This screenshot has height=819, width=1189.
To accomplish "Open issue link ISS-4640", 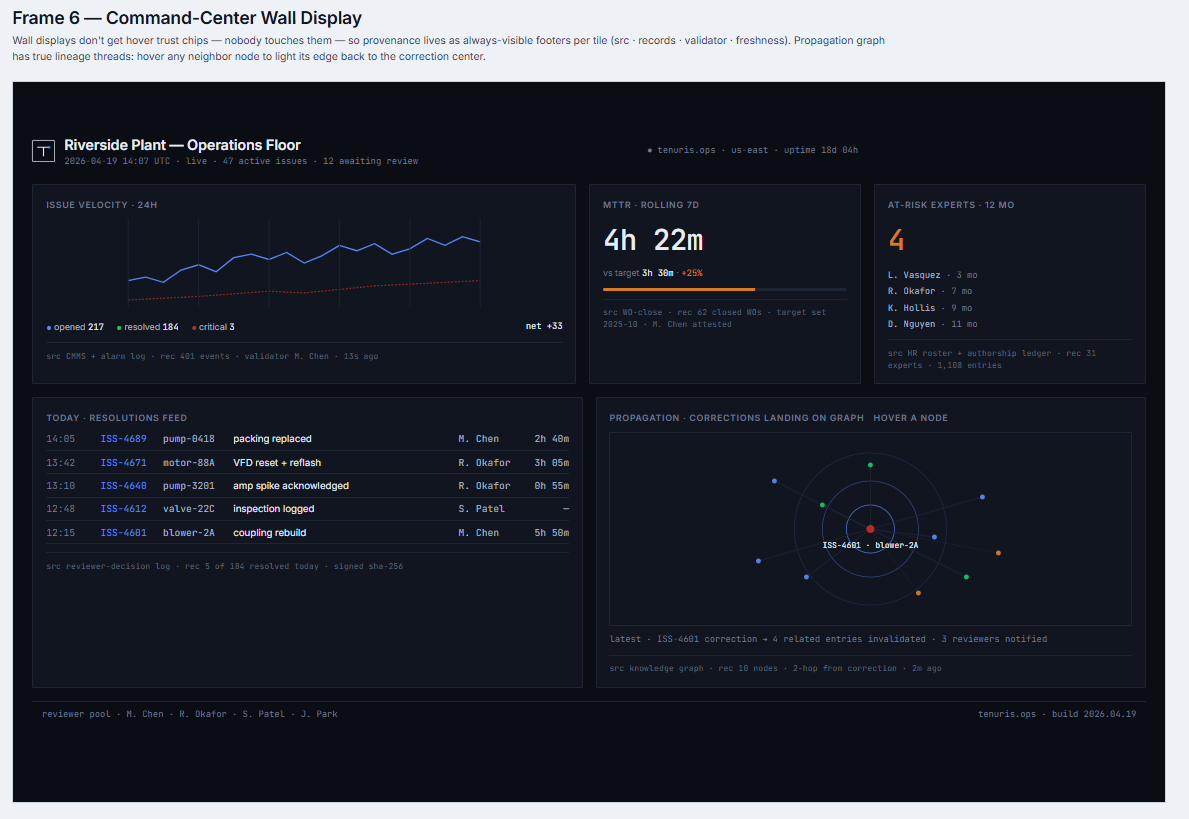I will coord(123,485).
